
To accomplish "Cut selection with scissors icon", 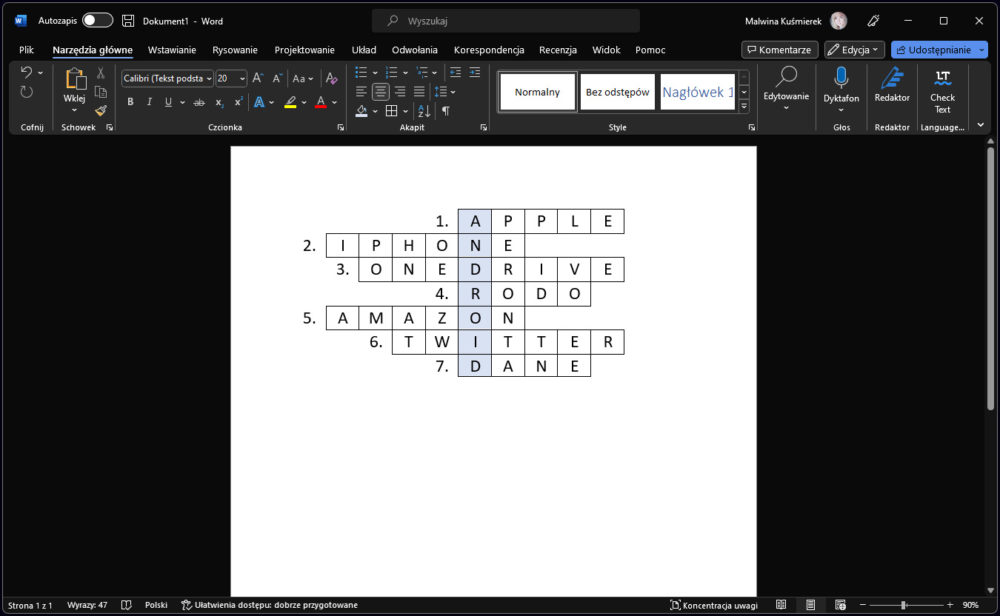I will click(100, 73).
